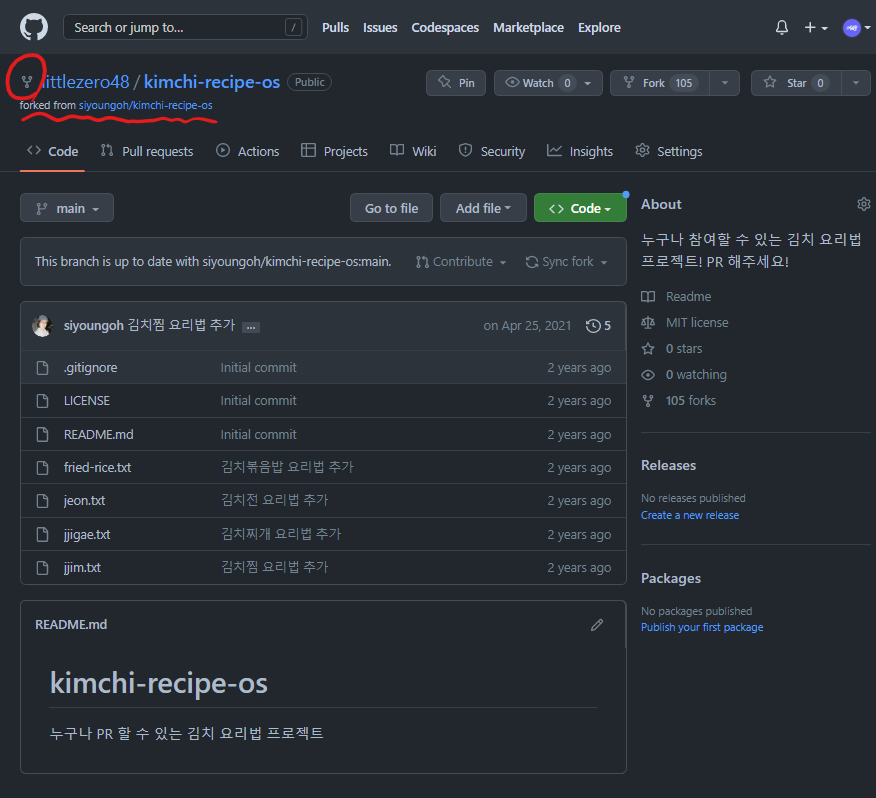Screen dimensions: 876x798
Task: Open the Releases heading link
Action: pos(668,466)
